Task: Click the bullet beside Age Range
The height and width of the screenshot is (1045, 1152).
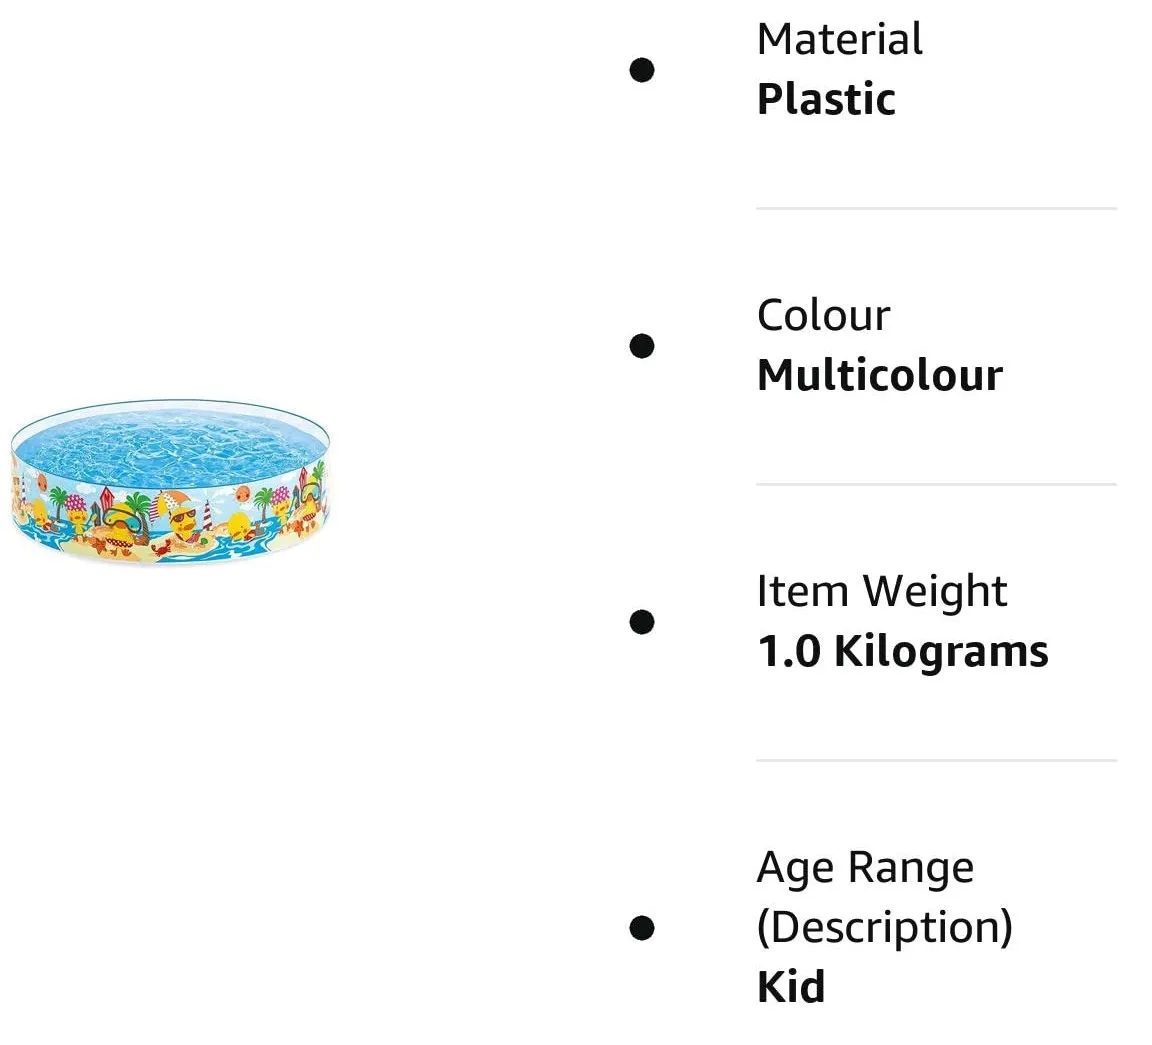Action: coord(642,927)
